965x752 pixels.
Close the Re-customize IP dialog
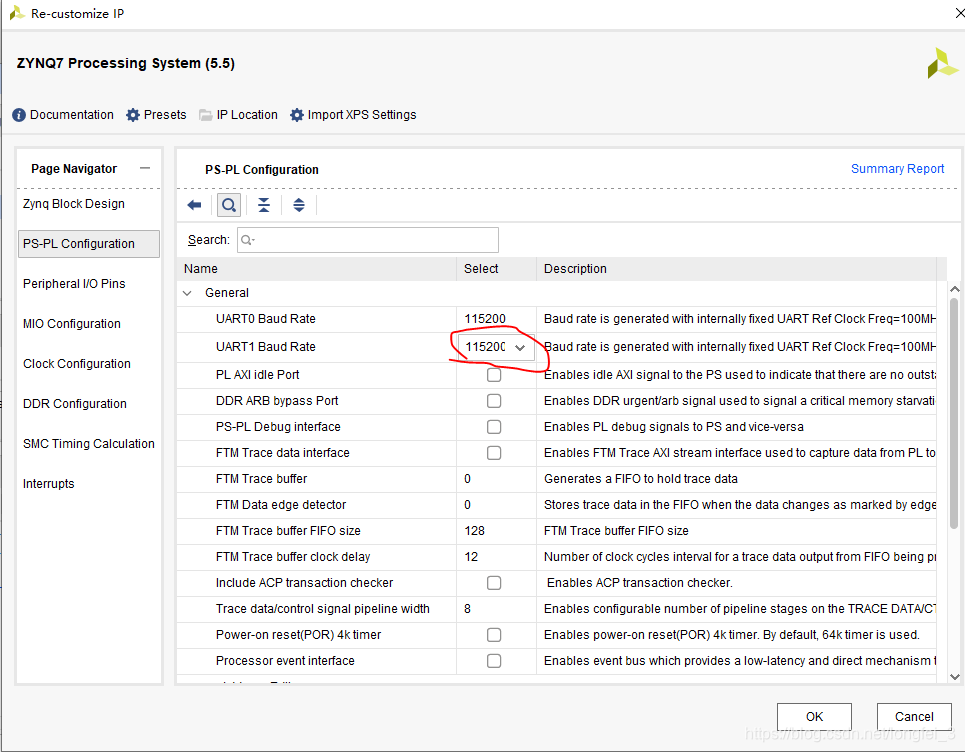coord(959,13)
